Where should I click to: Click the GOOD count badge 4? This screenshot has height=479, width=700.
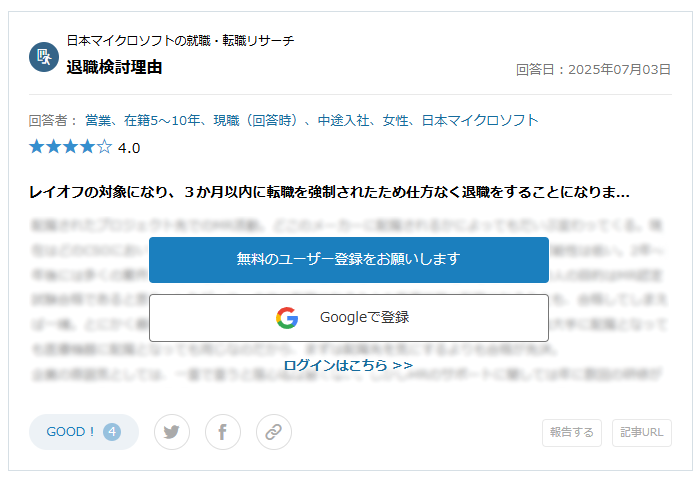(x=112, y=432)
